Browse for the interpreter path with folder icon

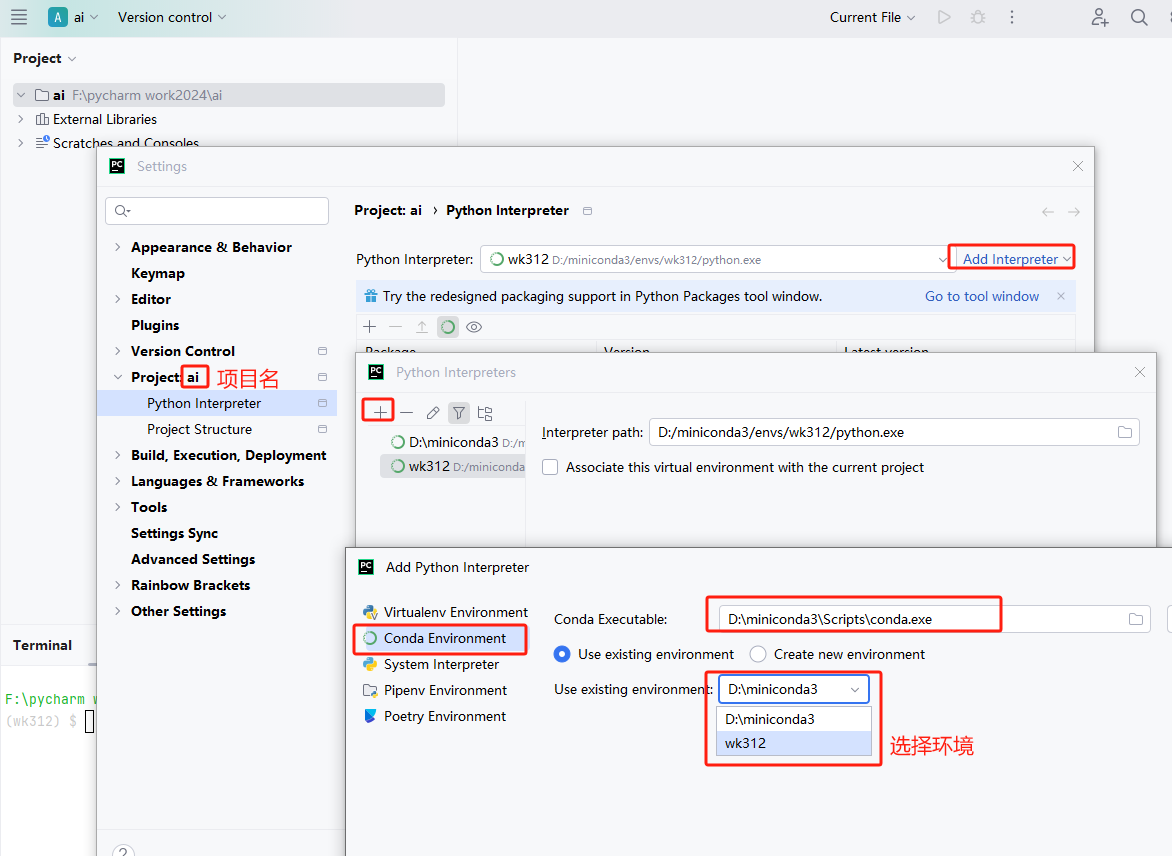coord(1125,432)
